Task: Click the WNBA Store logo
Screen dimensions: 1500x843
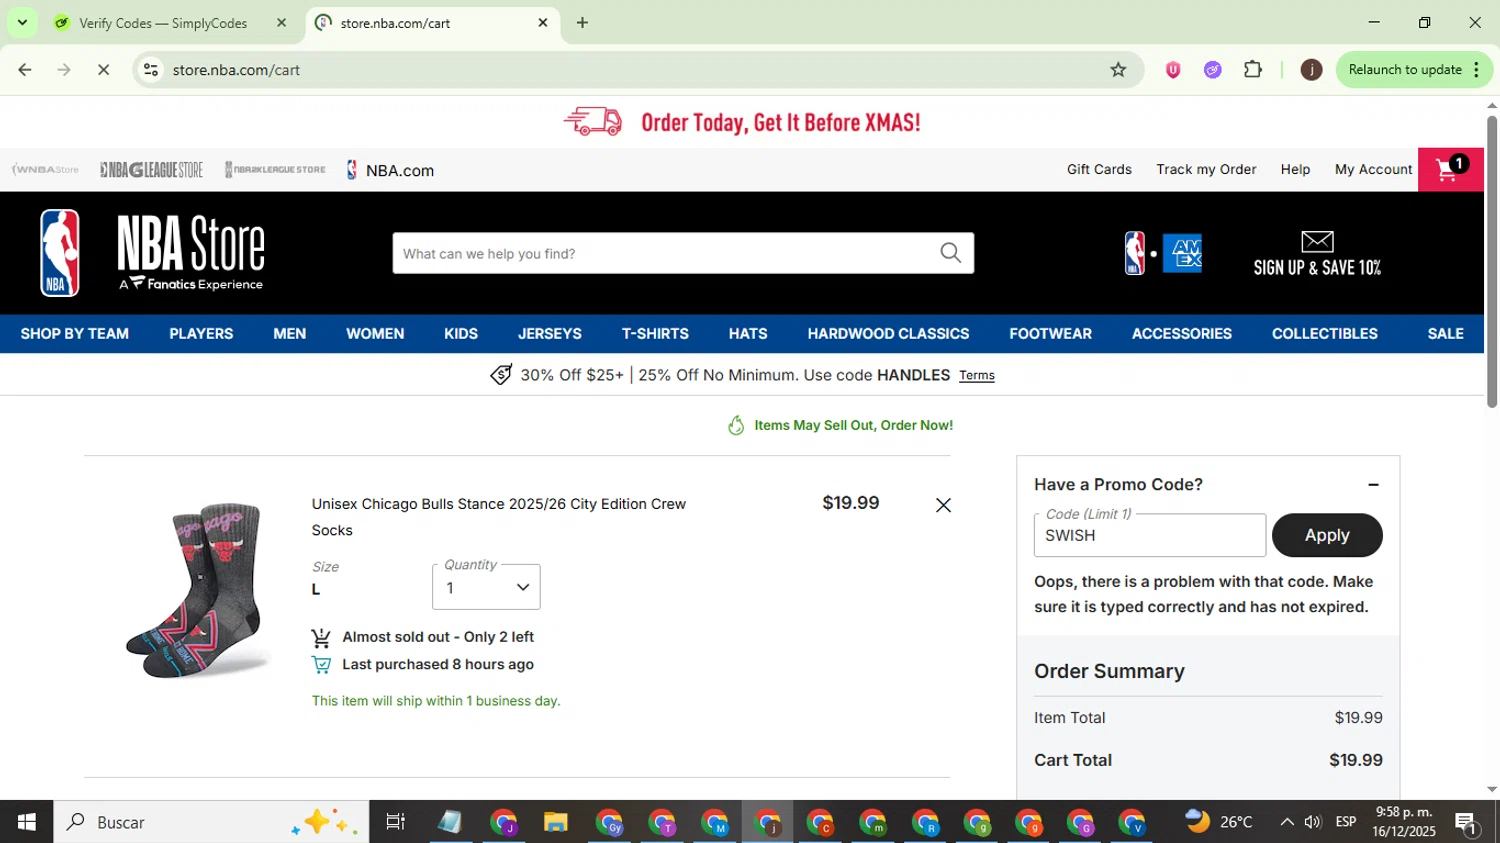Action: click(x=45, y=170)
